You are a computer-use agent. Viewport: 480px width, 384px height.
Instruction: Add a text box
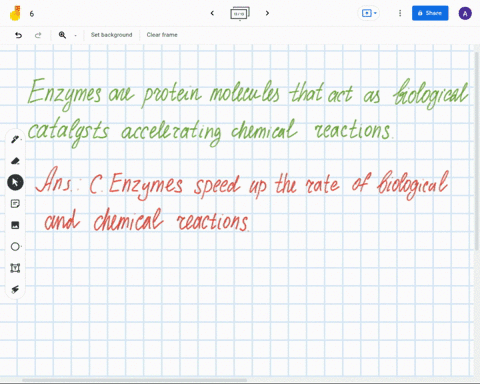tap(15, 268)
